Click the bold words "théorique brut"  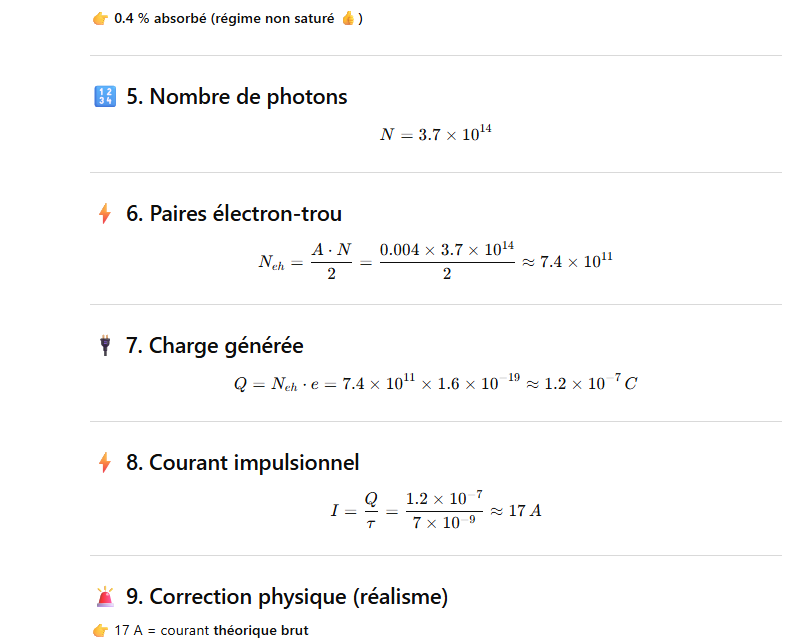(x=261, y=631)
